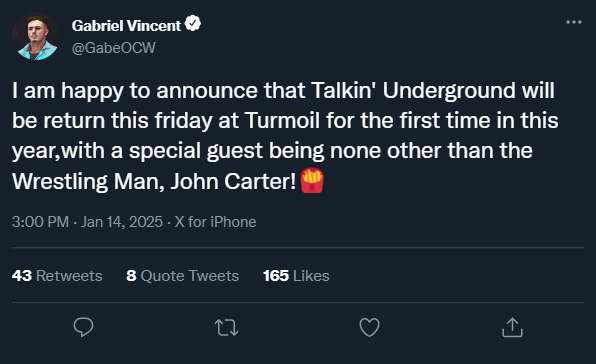Click the blue verified checkmark badge
596x364 pixels.
click(x=193, y=24)
